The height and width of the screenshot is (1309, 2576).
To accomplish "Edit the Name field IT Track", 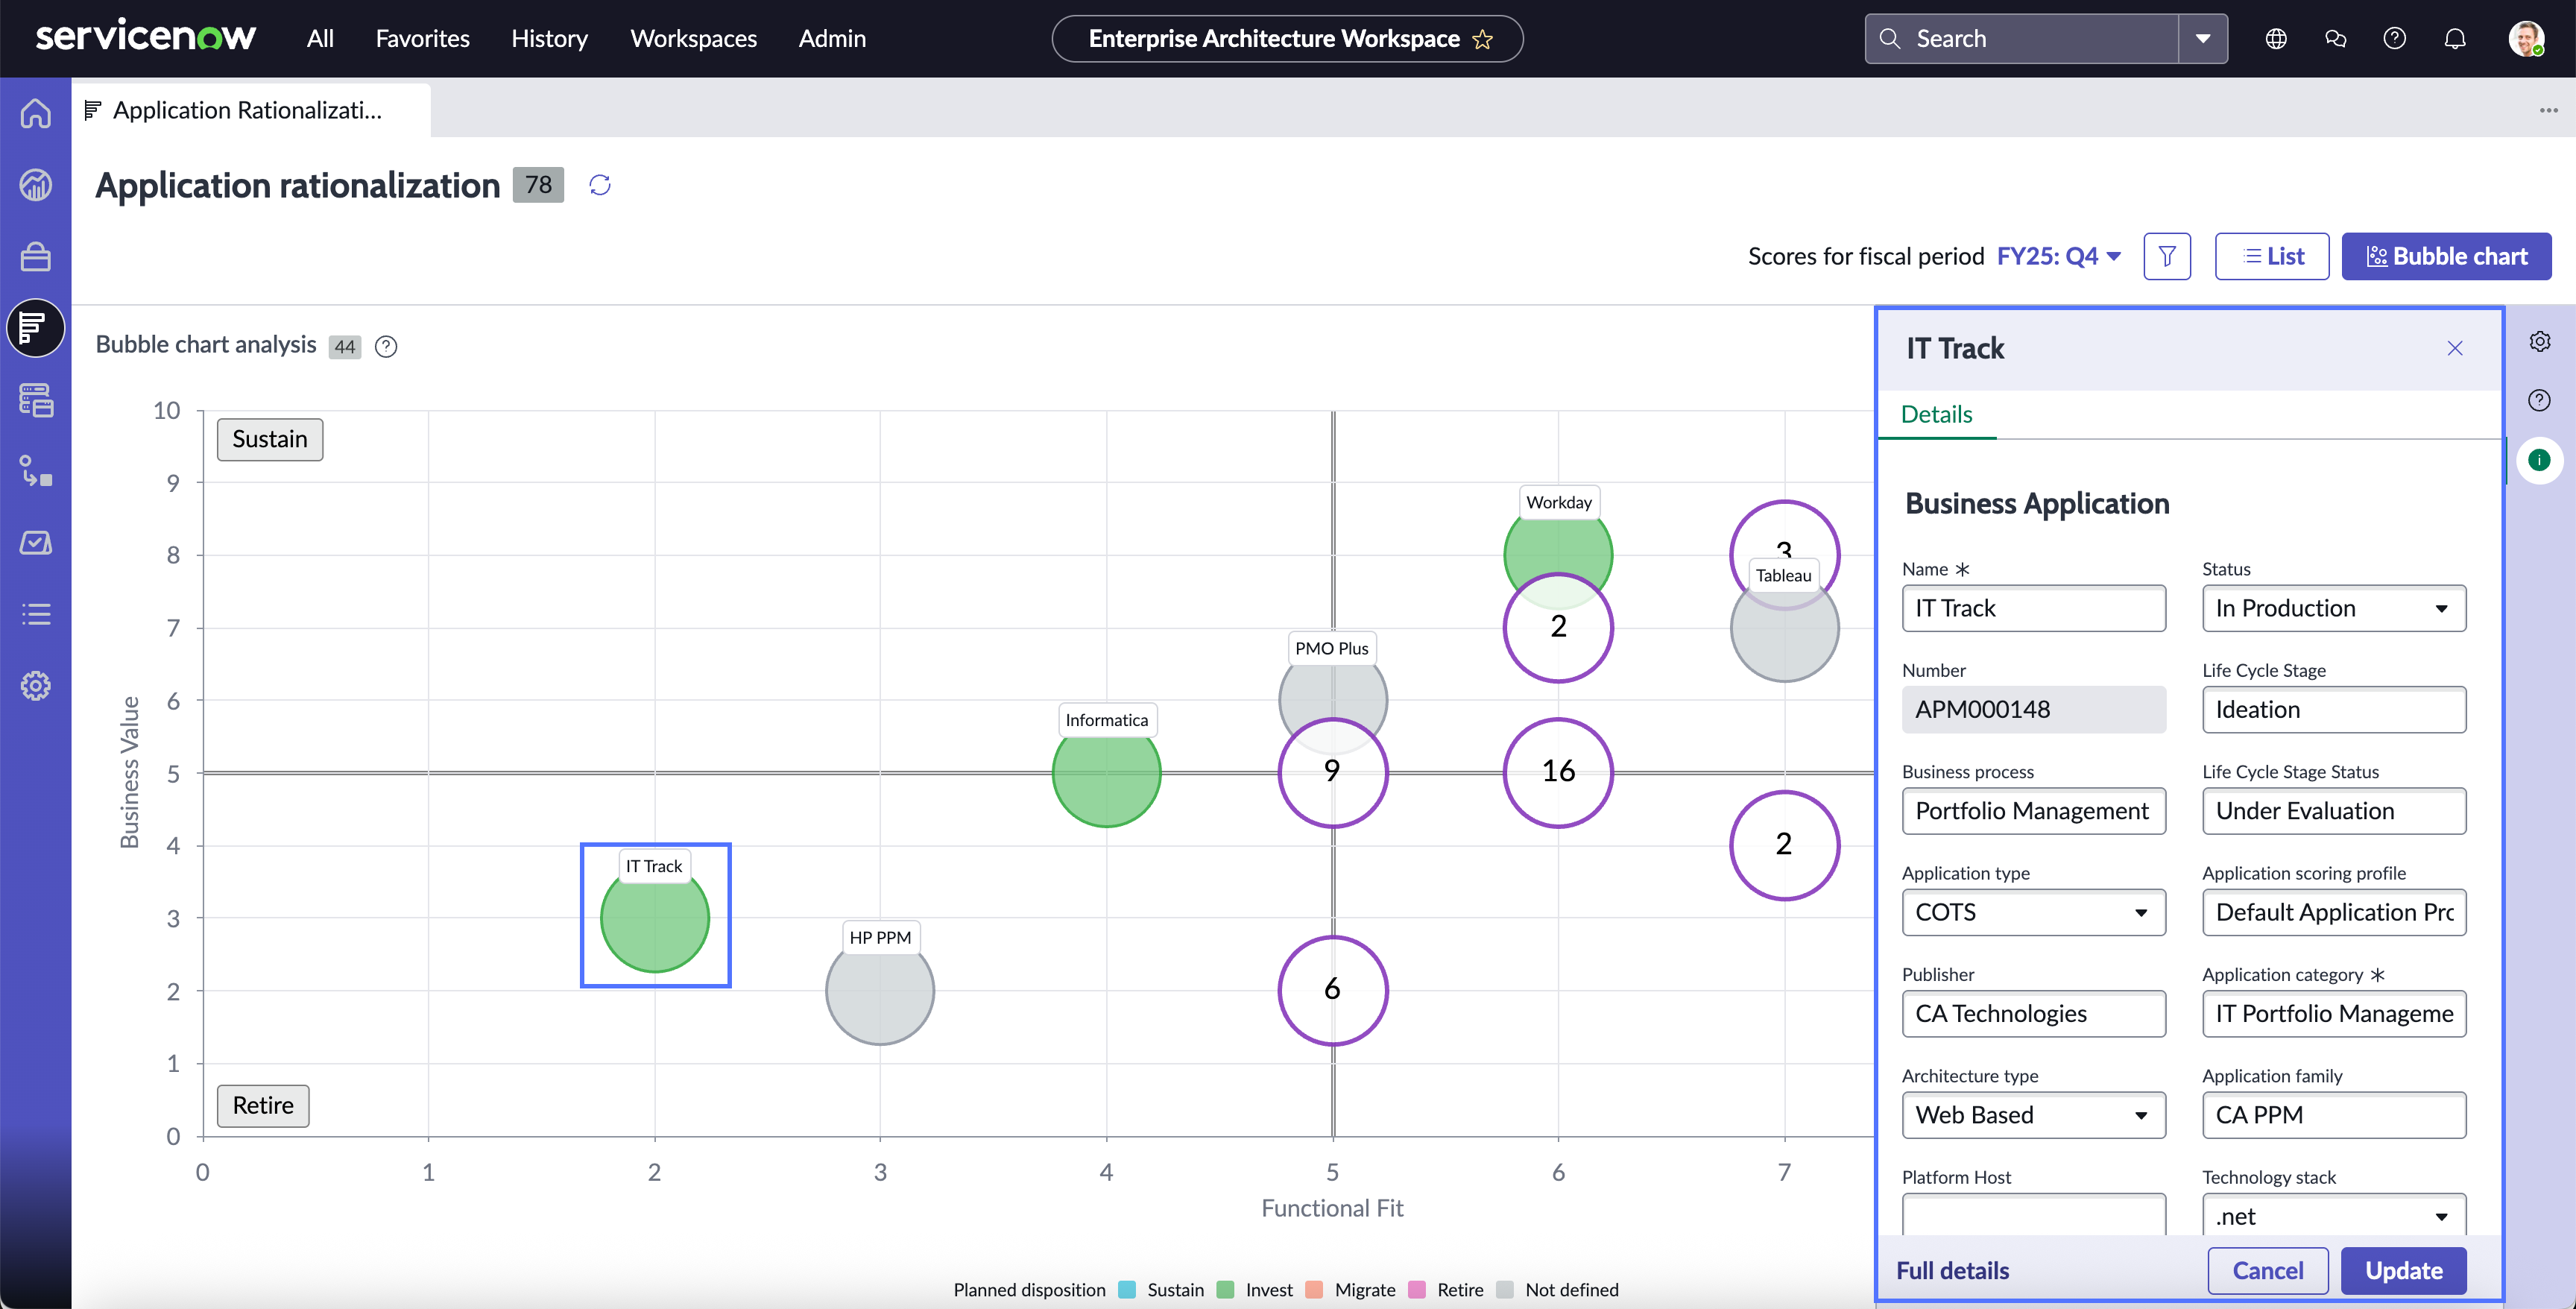I will point(2034,609).
